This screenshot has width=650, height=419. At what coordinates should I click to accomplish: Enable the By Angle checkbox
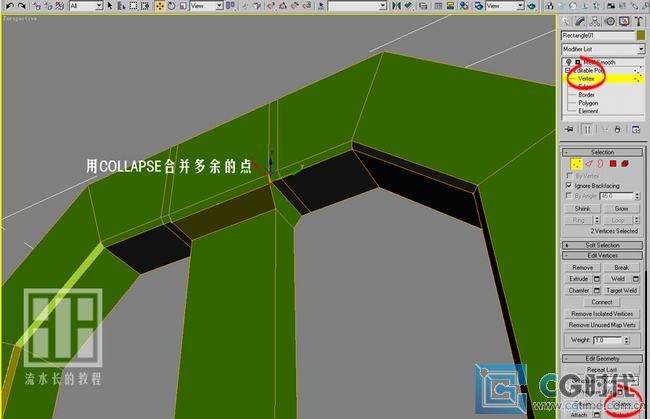click(569, 196)
